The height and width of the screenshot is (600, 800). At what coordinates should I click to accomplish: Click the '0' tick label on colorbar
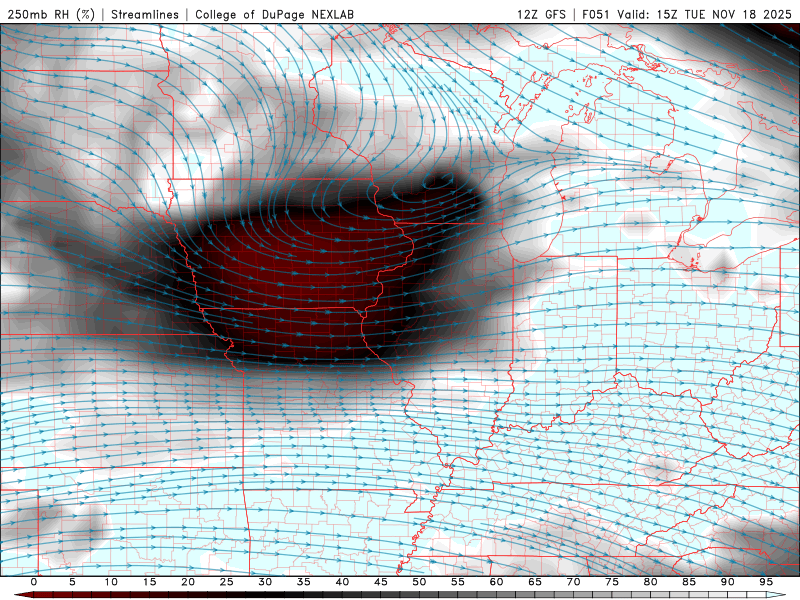(x=34, y=582)
